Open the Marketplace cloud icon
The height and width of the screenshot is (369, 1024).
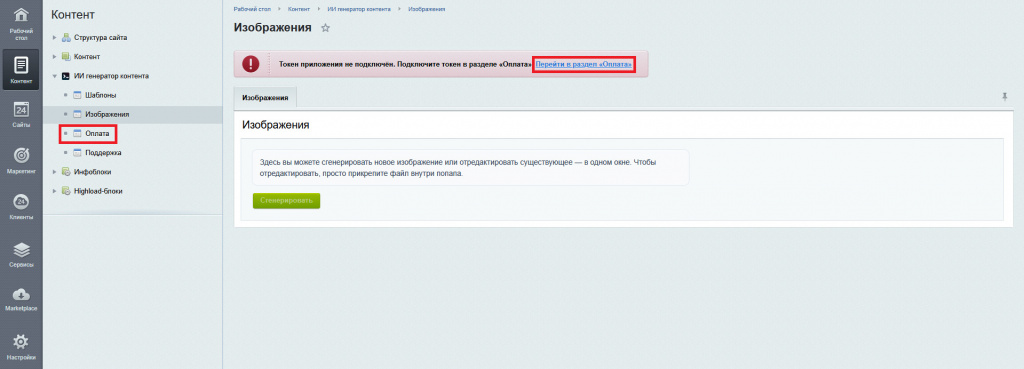point(21,294)
